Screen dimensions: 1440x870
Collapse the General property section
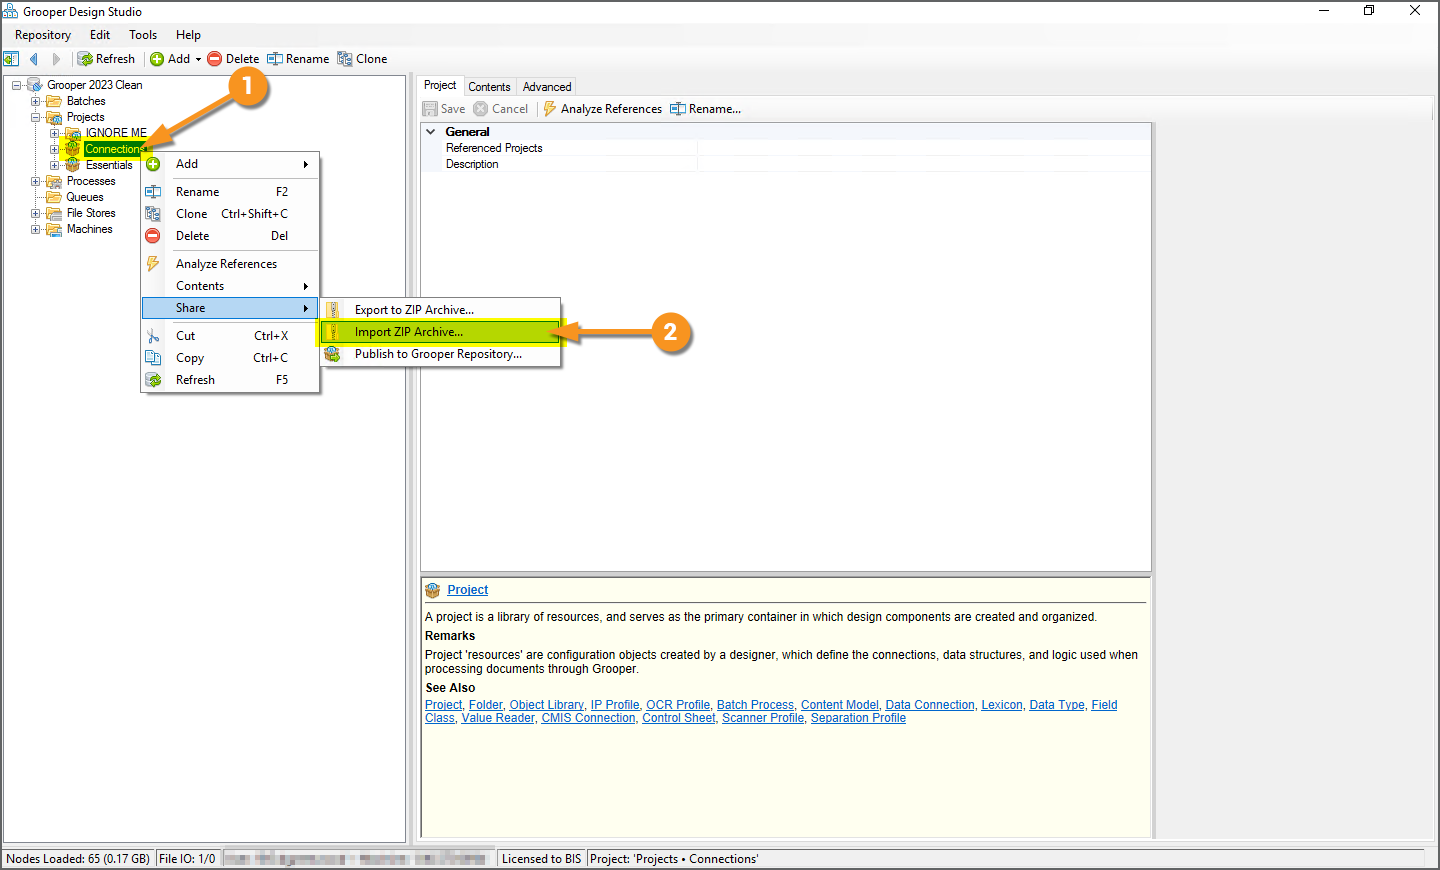[x=431, y=132]
